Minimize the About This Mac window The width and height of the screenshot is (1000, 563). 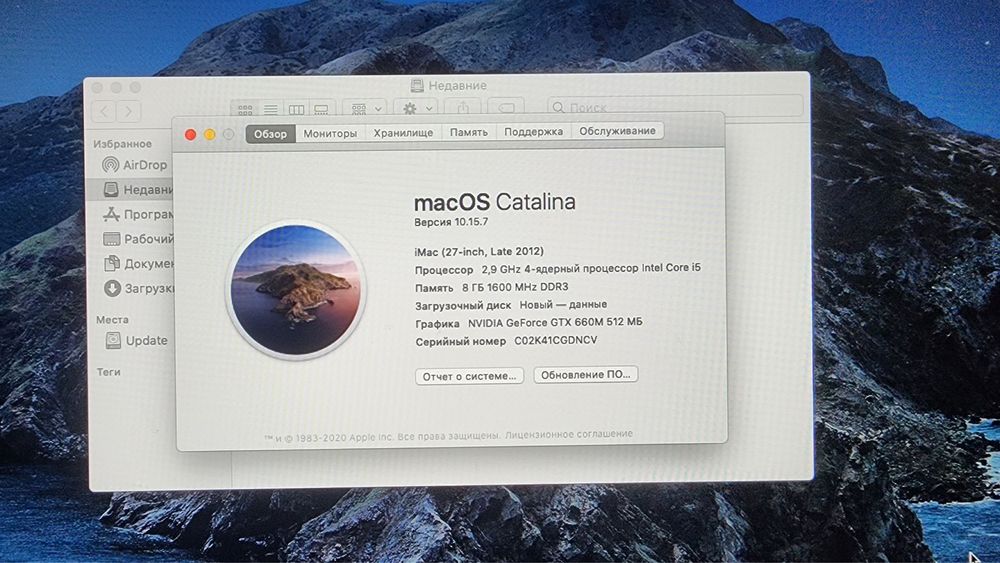click(x=210, y=135)
